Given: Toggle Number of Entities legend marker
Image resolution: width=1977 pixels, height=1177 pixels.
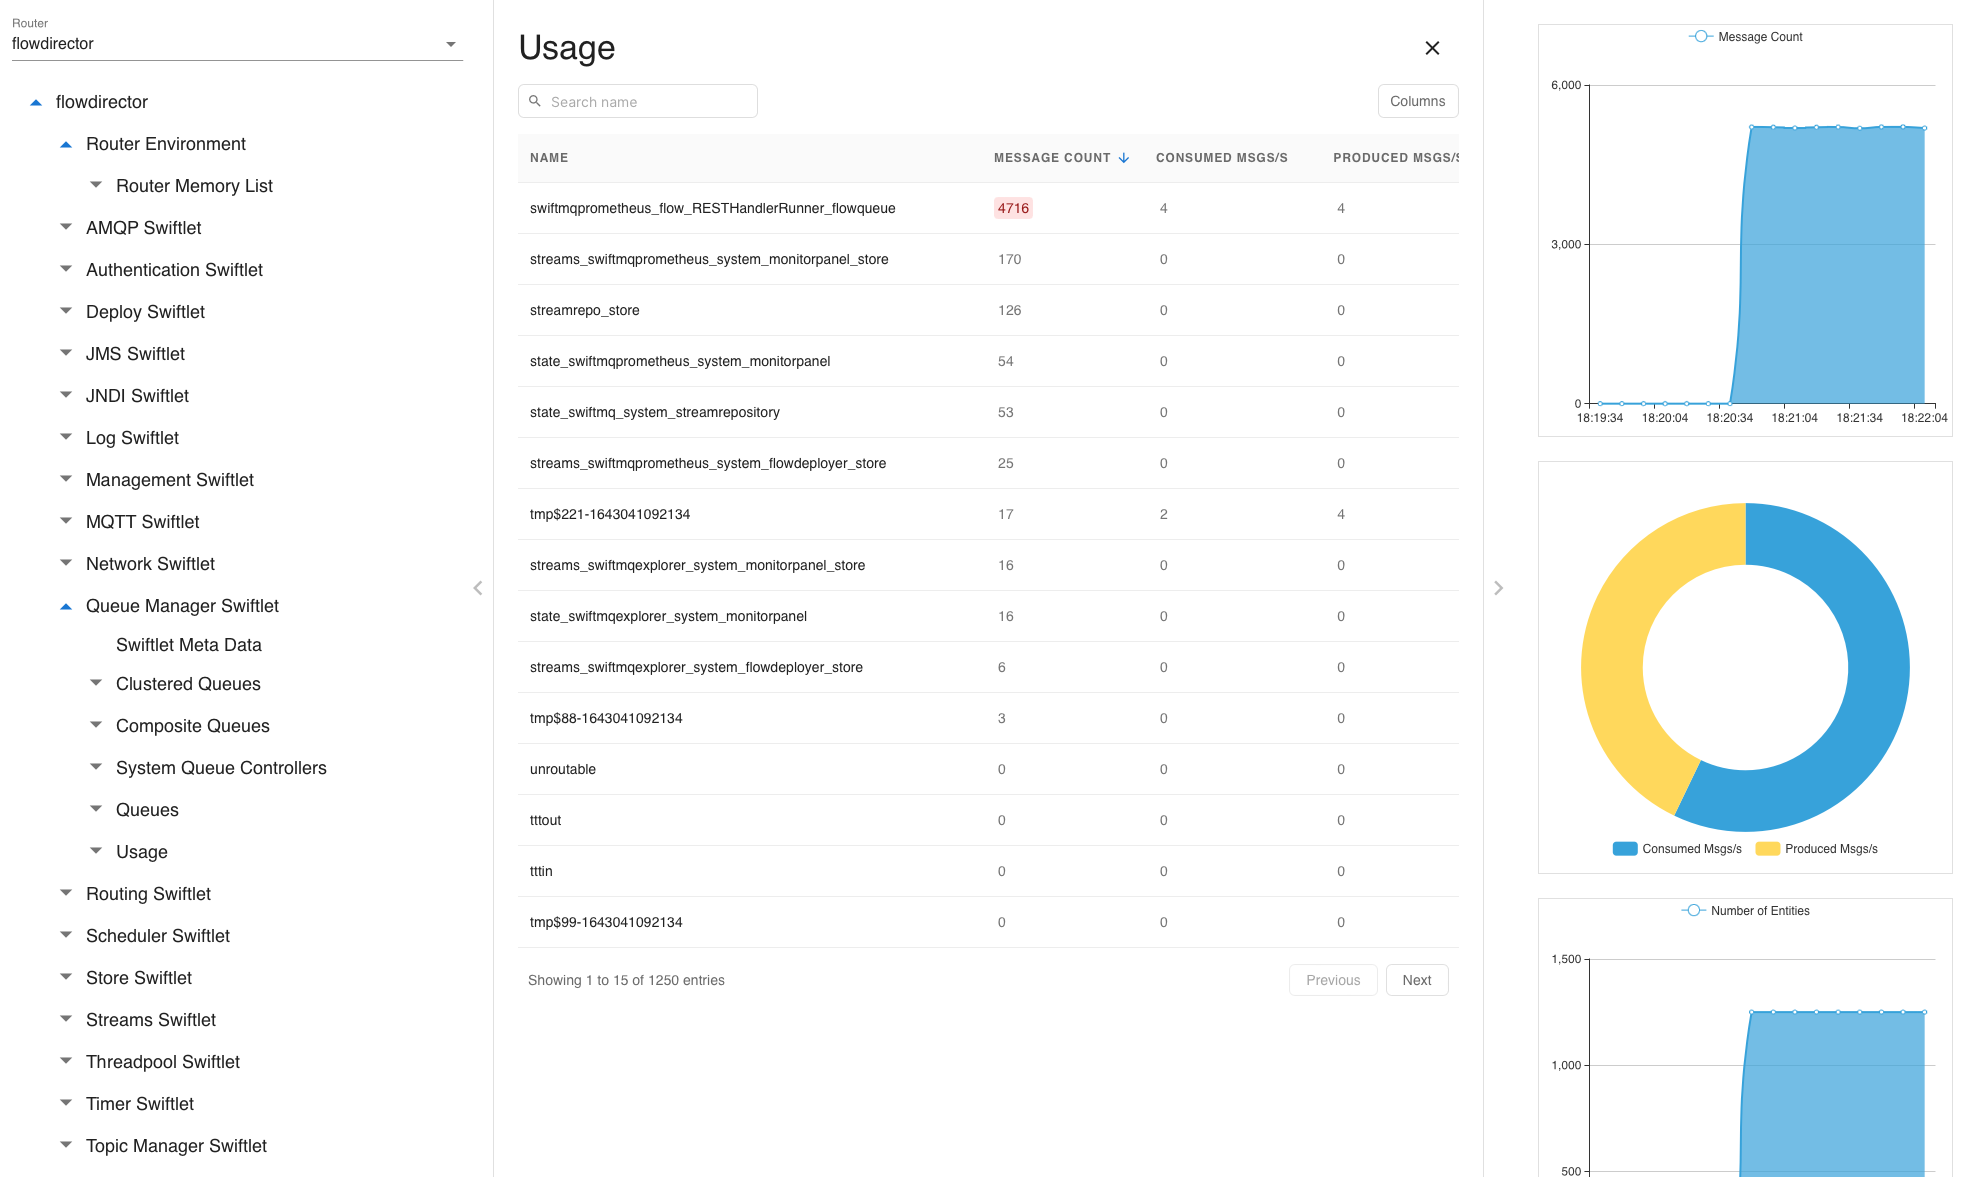Looking at the screenshot, I should [x=1693, y=911].
